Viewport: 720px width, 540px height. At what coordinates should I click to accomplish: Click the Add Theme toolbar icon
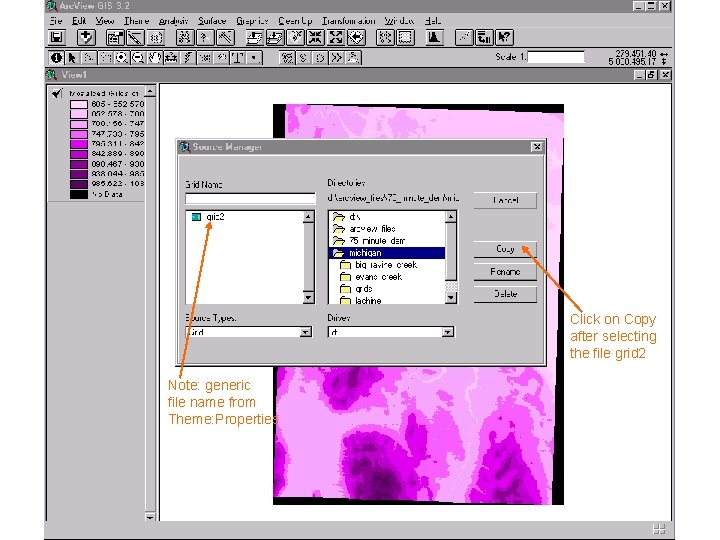pyautogui.click(x=86, y=37)
